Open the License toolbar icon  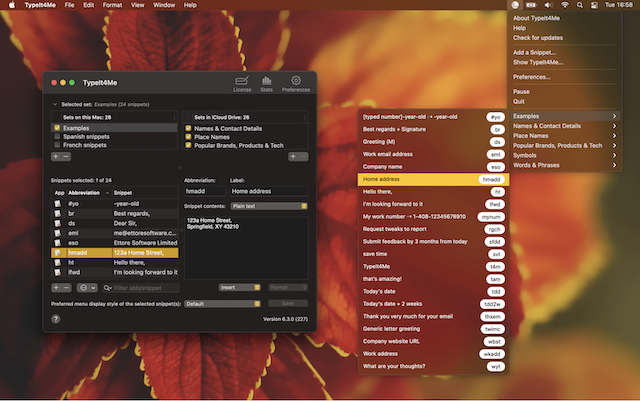(241, 84)
